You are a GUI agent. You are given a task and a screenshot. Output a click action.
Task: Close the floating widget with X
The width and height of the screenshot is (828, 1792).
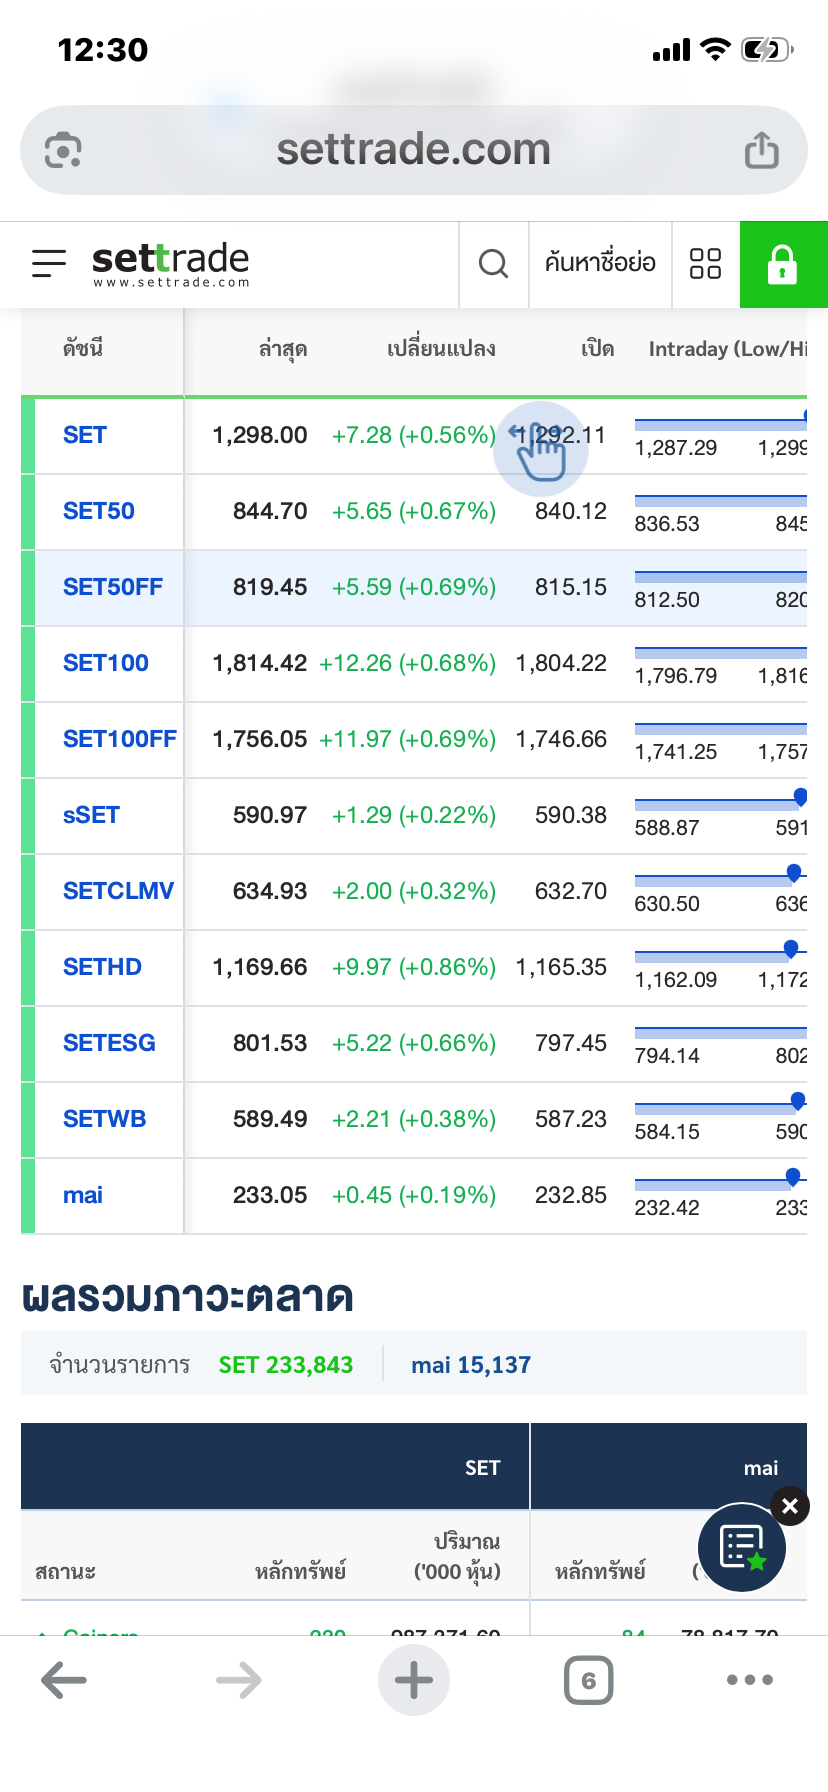point(790,1506)
